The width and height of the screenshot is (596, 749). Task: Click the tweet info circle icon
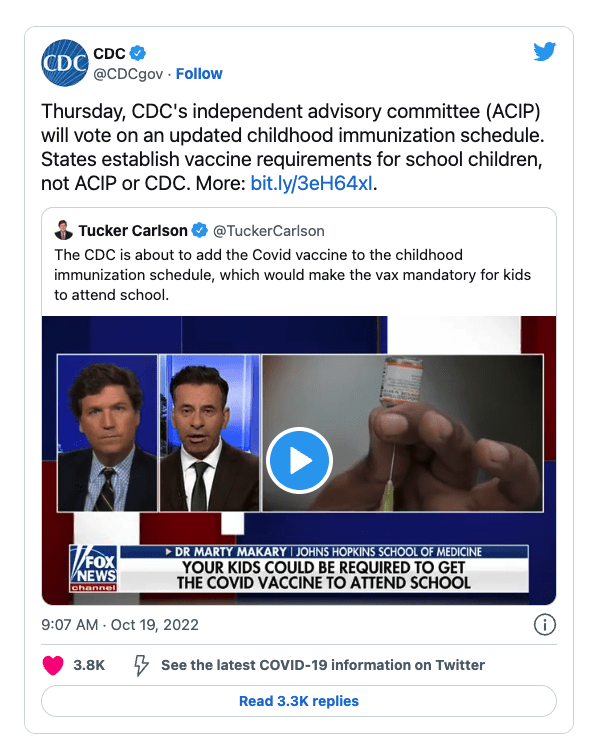pyautogui.click(x=544, y=625)
